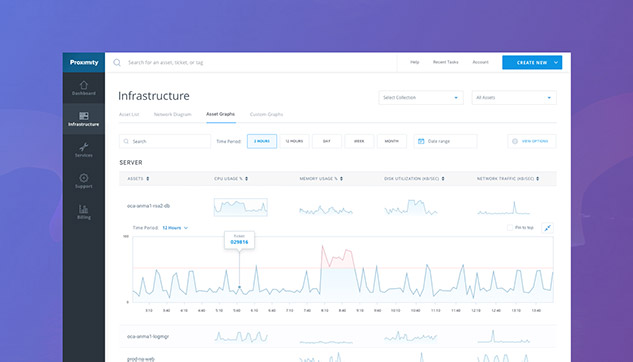Image resolution: width=633 pixels, height=362 pixels.
Task: Click the Create New button
Action: click(532, 63)
